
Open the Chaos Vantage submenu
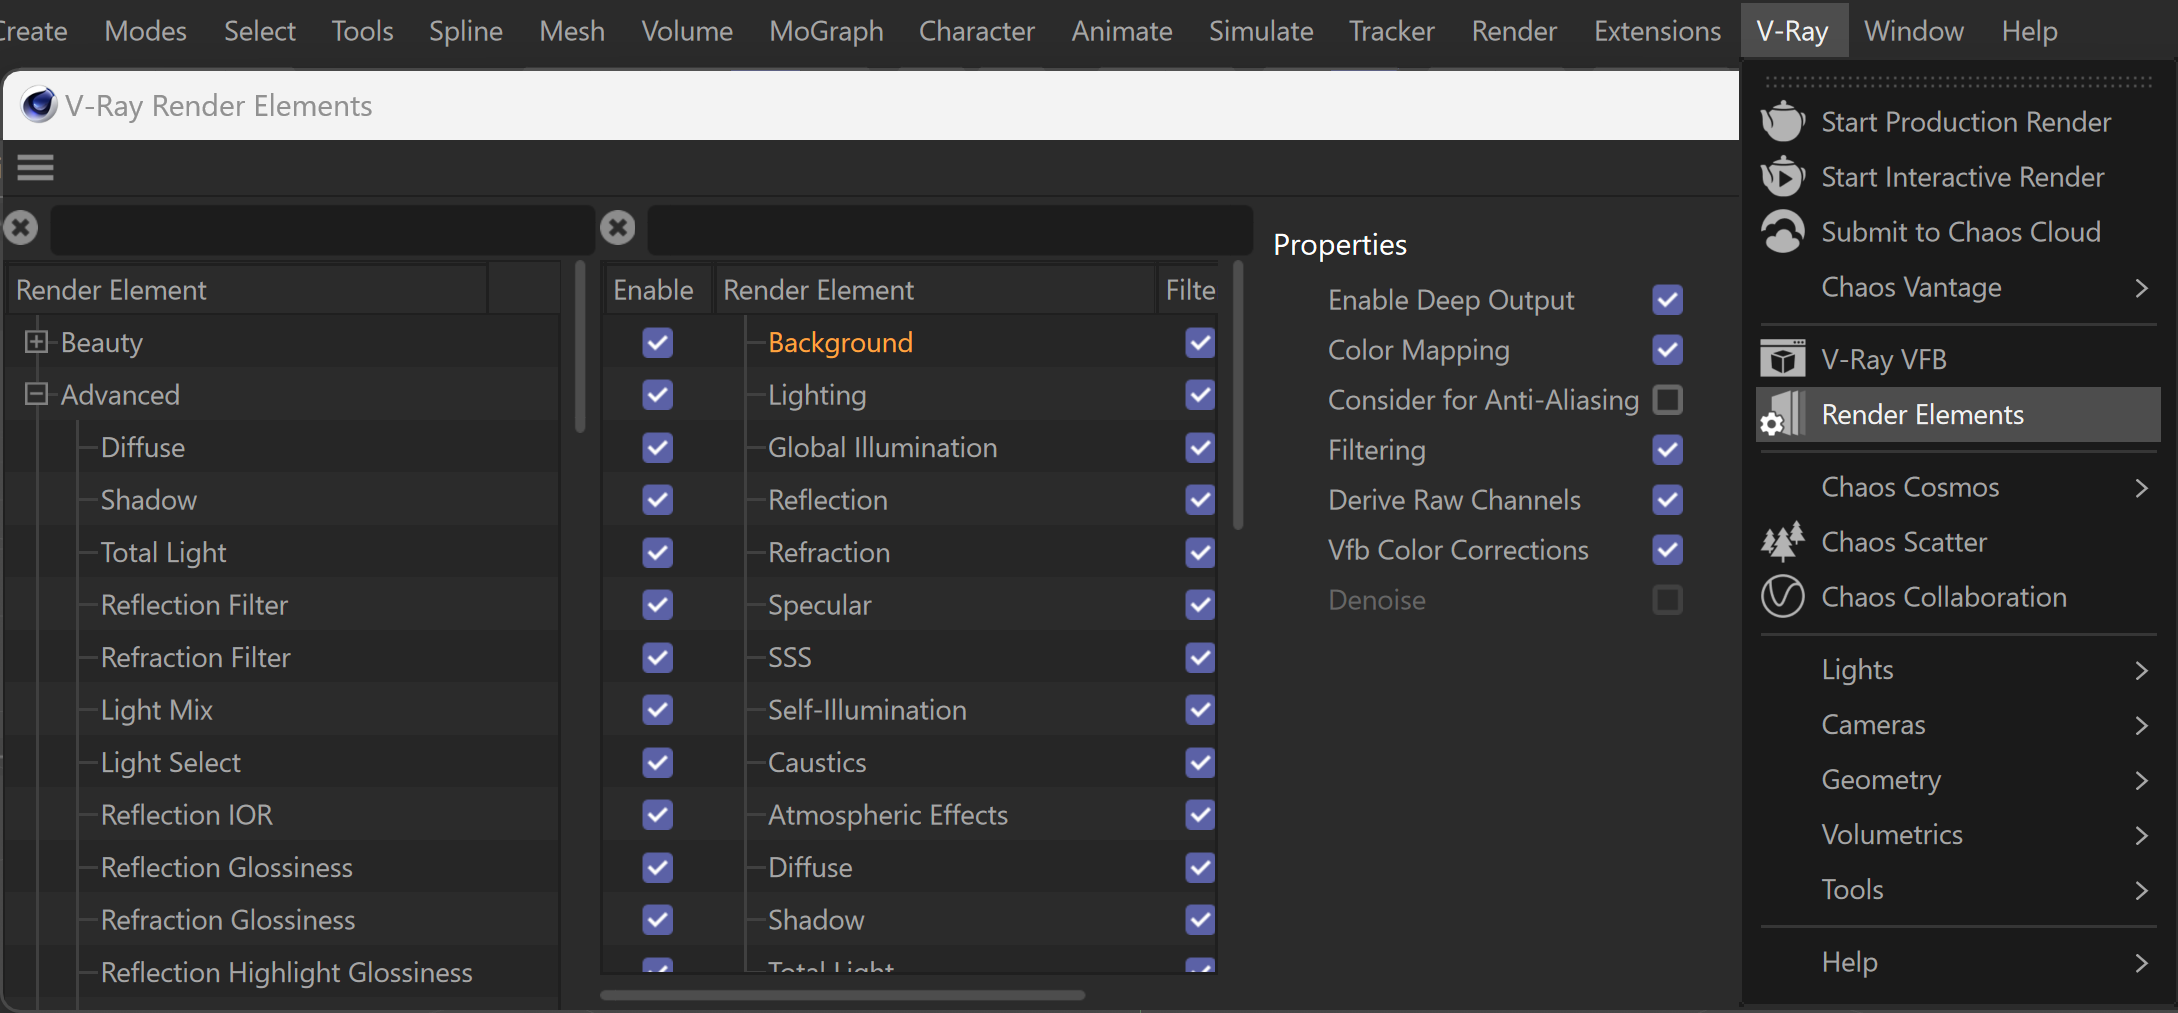(1958, 288)
